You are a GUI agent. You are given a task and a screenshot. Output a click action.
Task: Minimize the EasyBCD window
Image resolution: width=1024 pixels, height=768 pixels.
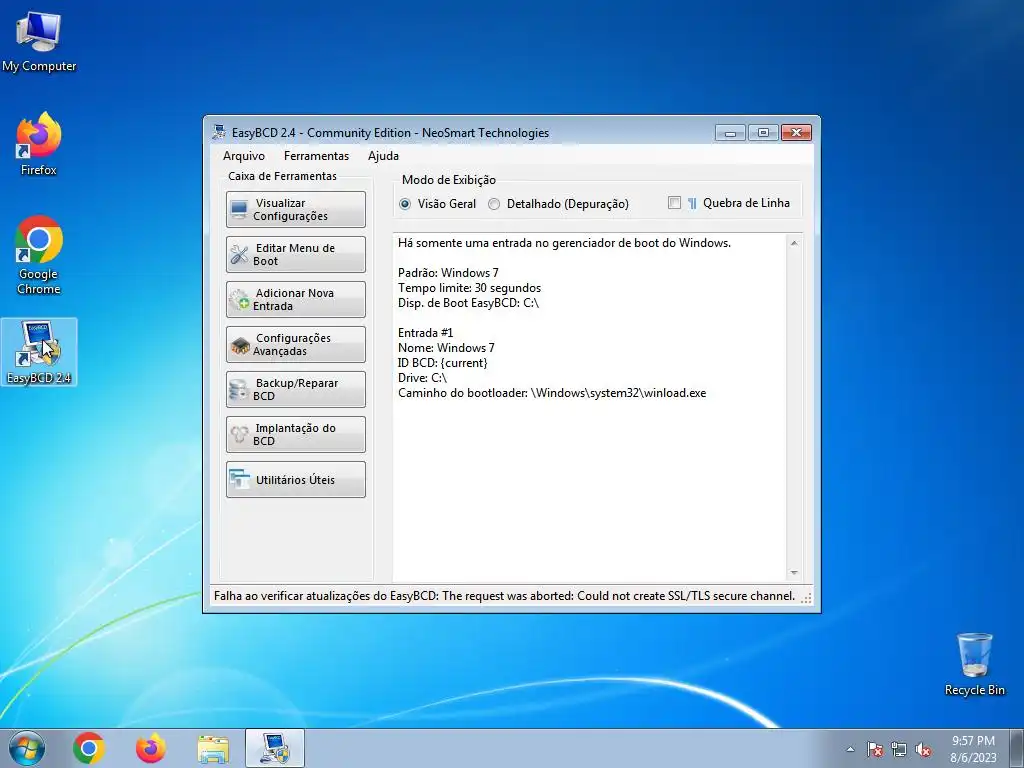coord(730,133)
